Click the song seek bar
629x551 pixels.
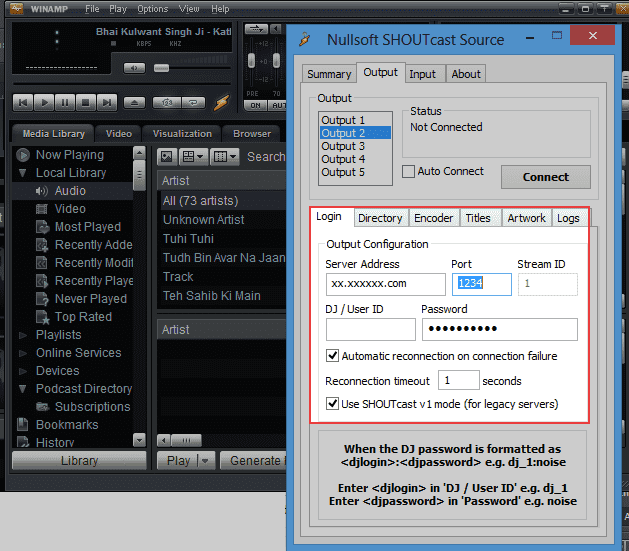(122, 84)
